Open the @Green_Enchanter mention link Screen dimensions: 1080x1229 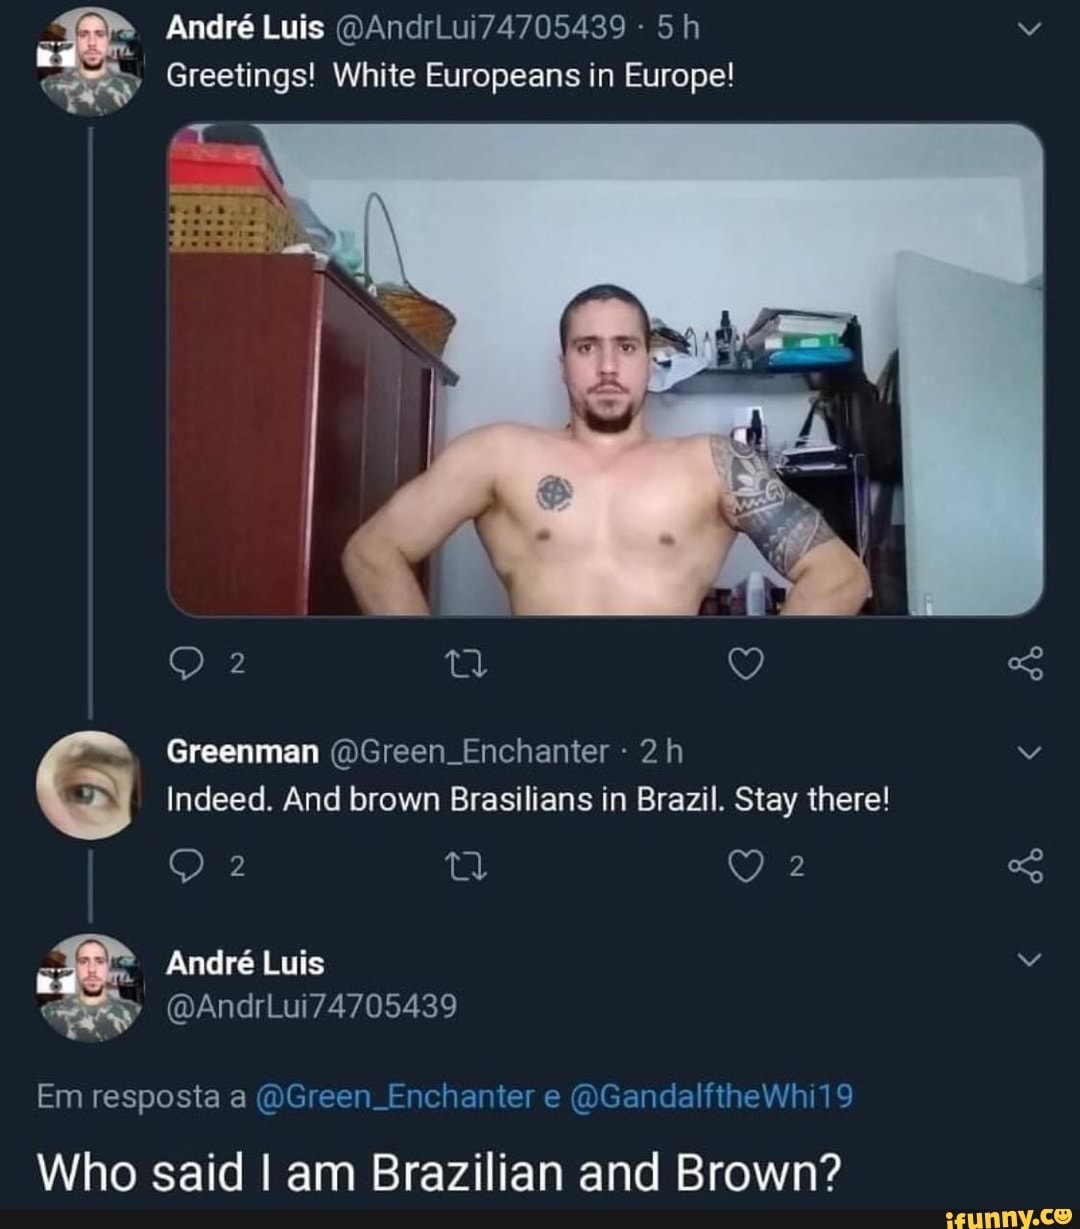pos(395,1097)
